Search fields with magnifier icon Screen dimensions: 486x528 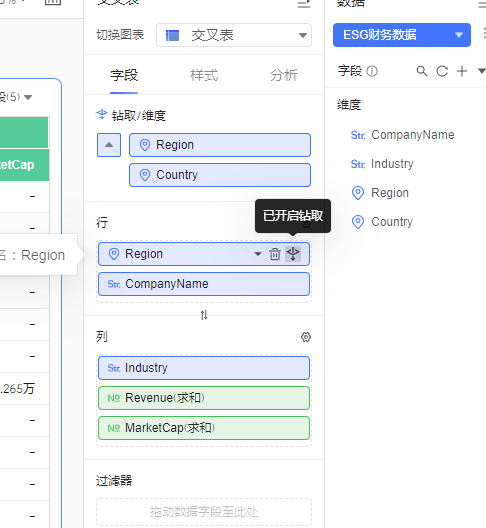(422, 71)
